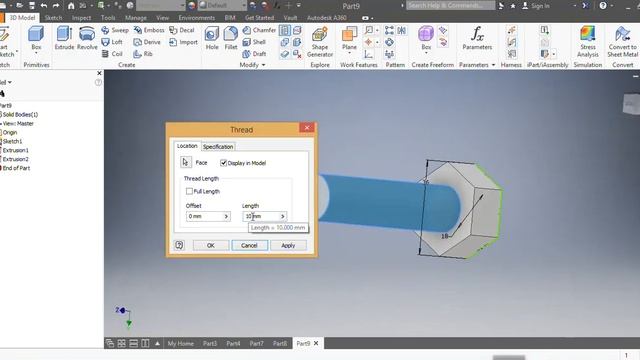Select Origin in the model browser
This screenshot has height=360, width=640.
[9, 132]
